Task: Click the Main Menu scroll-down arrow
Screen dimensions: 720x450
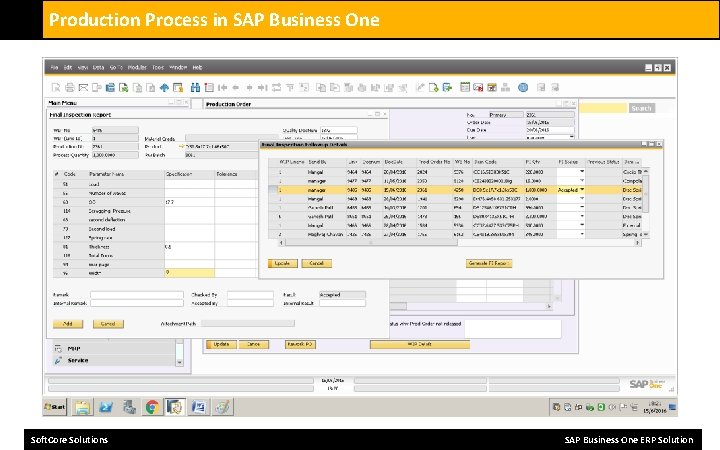Action: 180,362
